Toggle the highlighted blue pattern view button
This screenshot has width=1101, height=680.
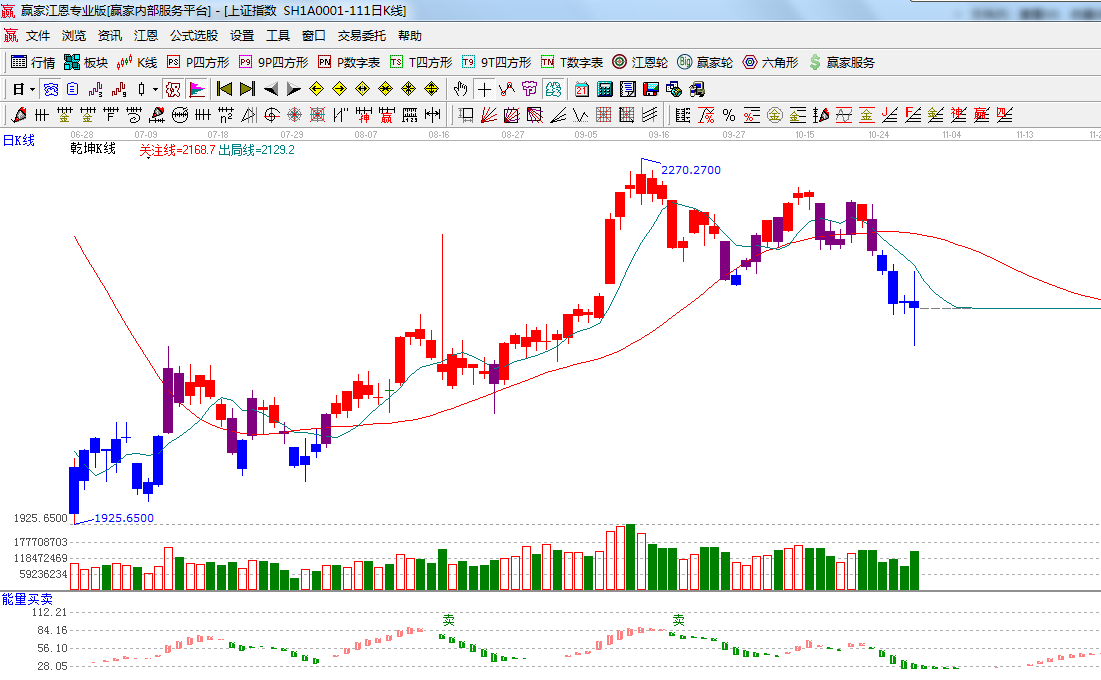49,89
